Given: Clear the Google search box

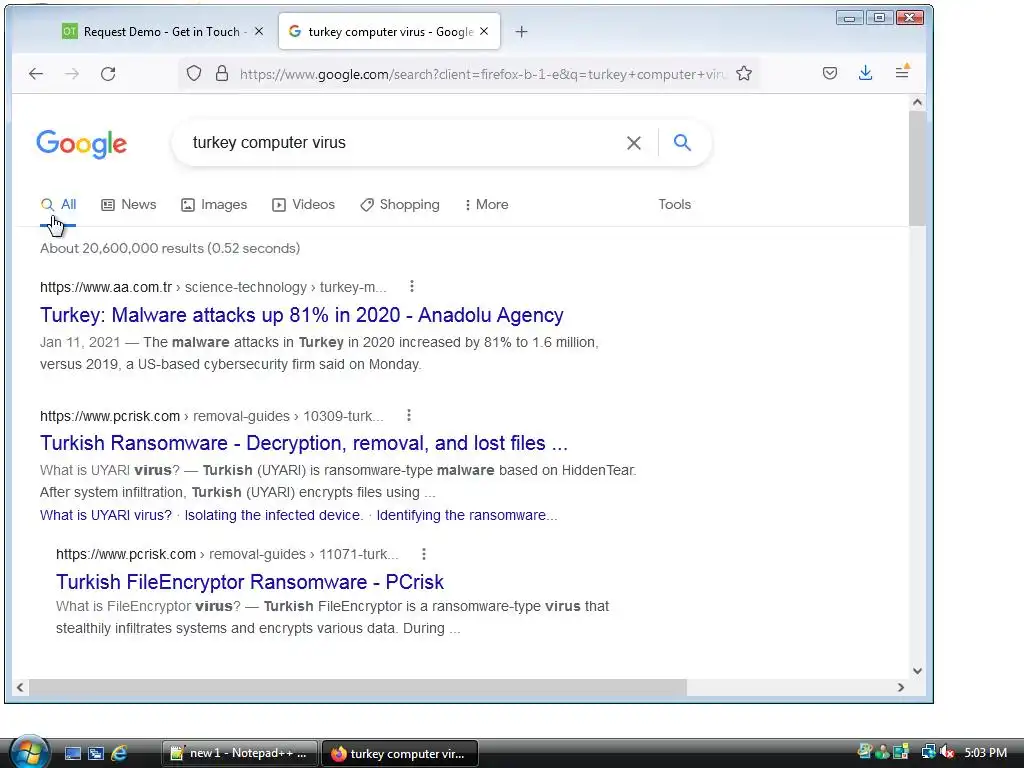Looking at the screenshot, I should tap(633, 142).
